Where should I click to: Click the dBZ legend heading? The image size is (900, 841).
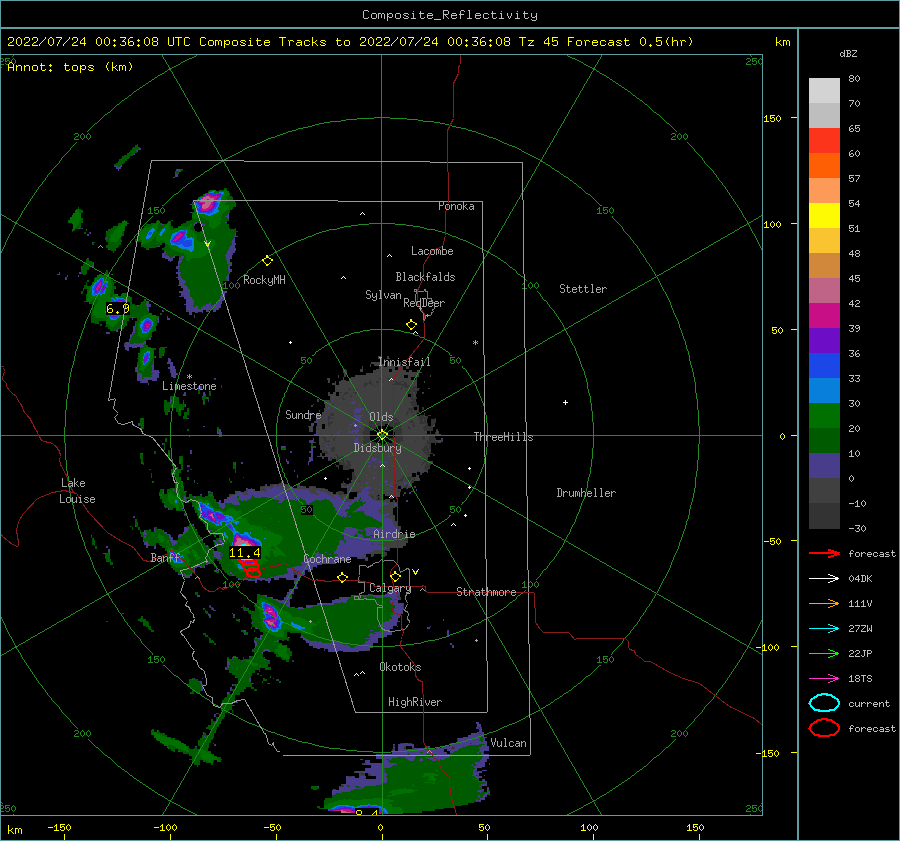[x=848, y=53]
